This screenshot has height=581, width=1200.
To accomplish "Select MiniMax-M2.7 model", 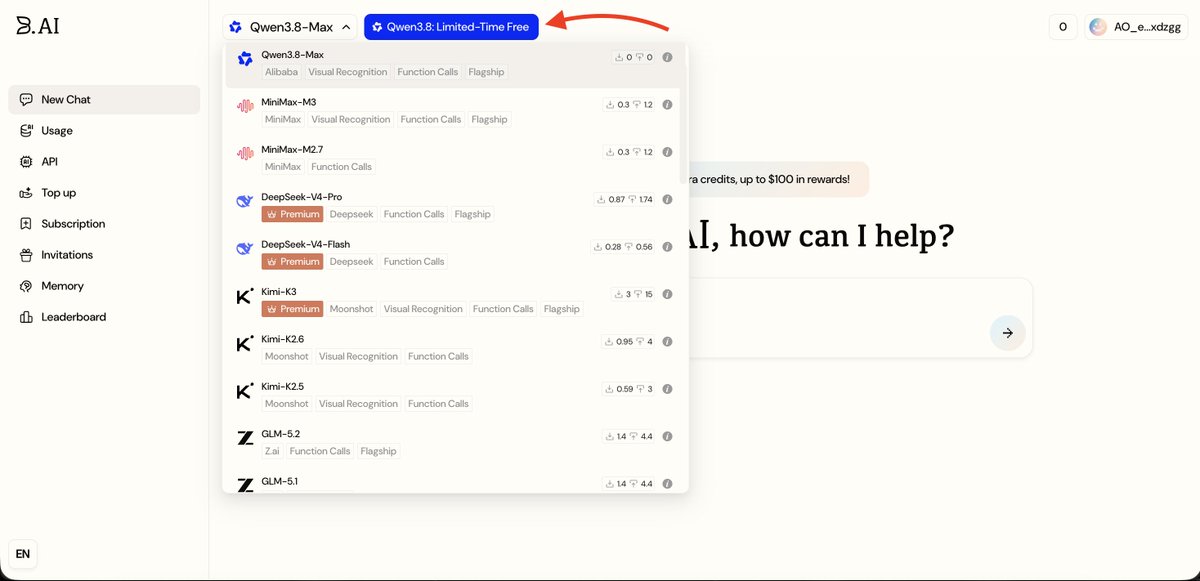I will click(x=452, y=159).
